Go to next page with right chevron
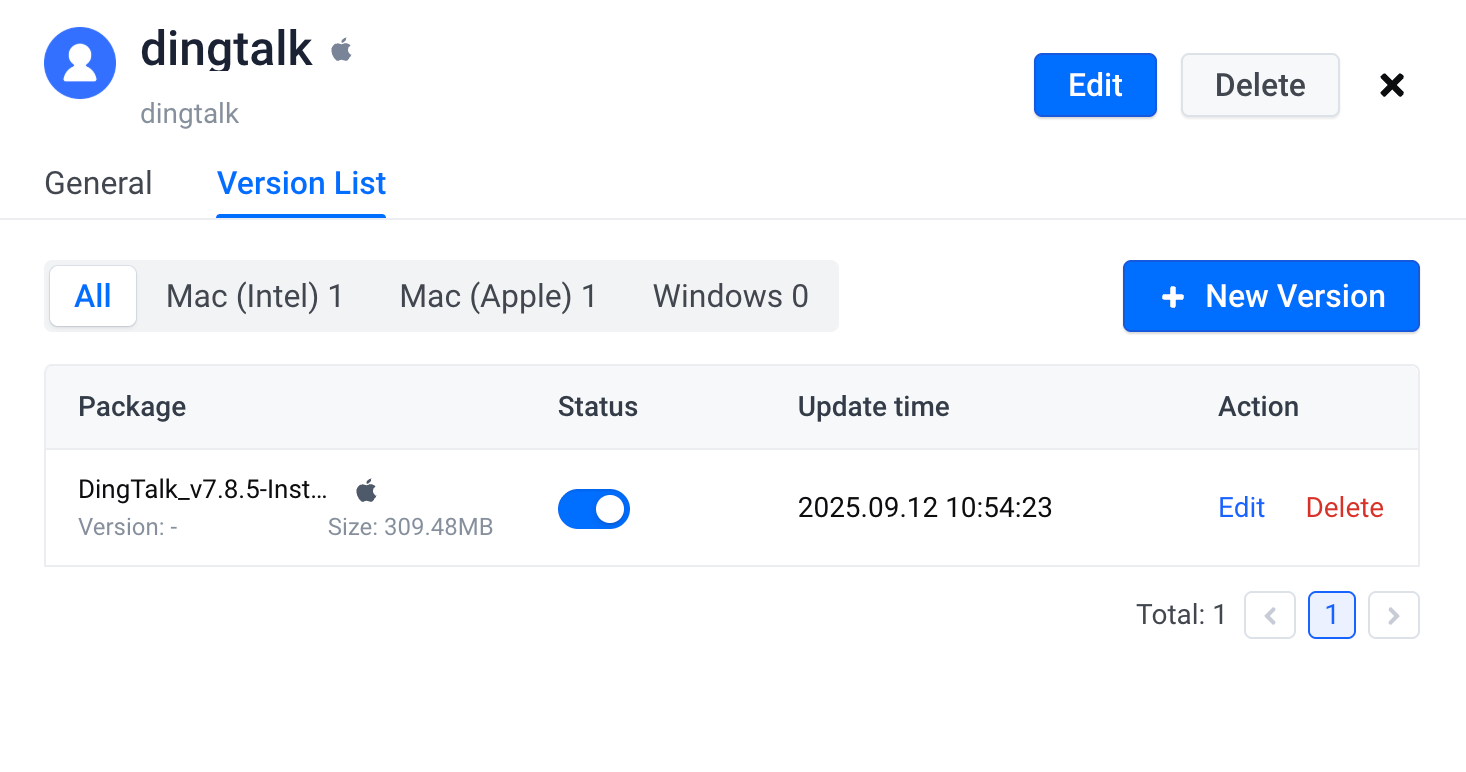 coord(1394,615)
